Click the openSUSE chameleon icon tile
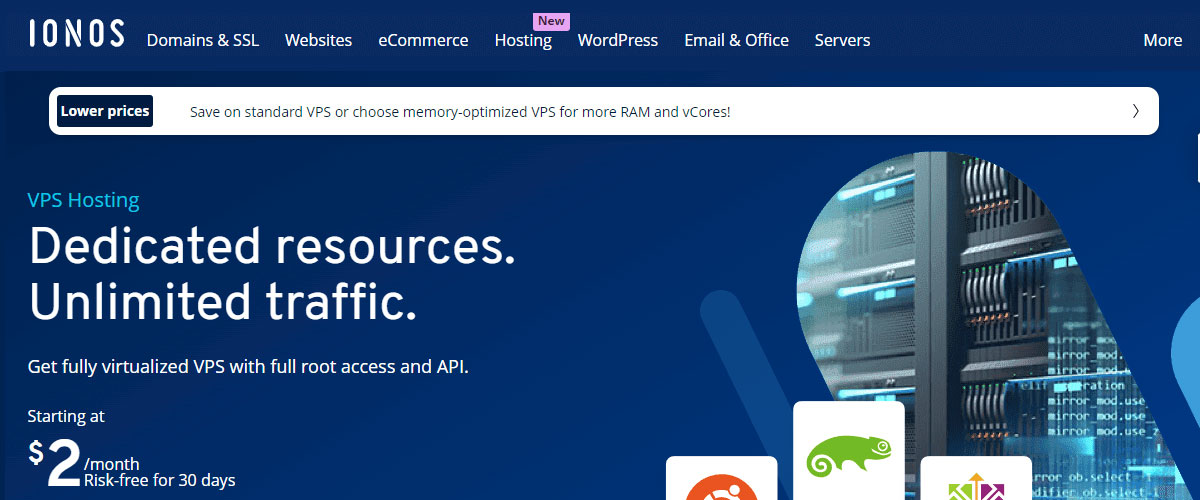 849,450
